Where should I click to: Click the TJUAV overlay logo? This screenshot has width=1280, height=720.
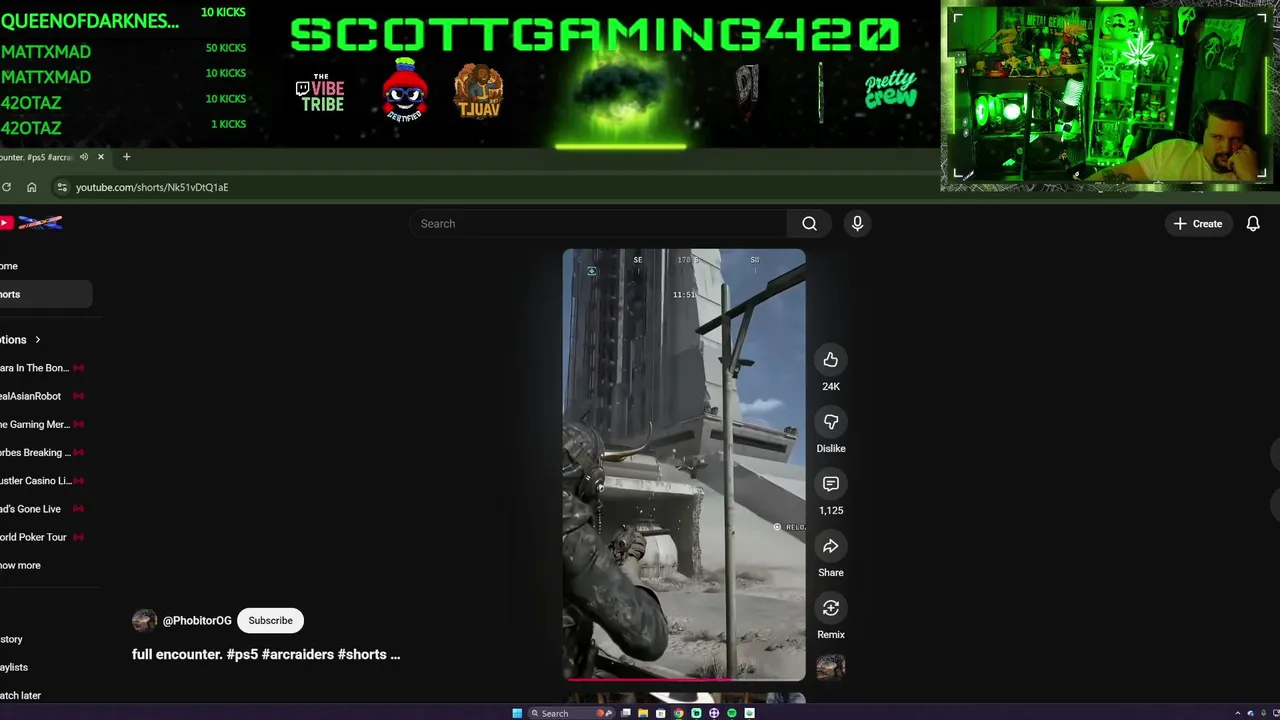478,92
